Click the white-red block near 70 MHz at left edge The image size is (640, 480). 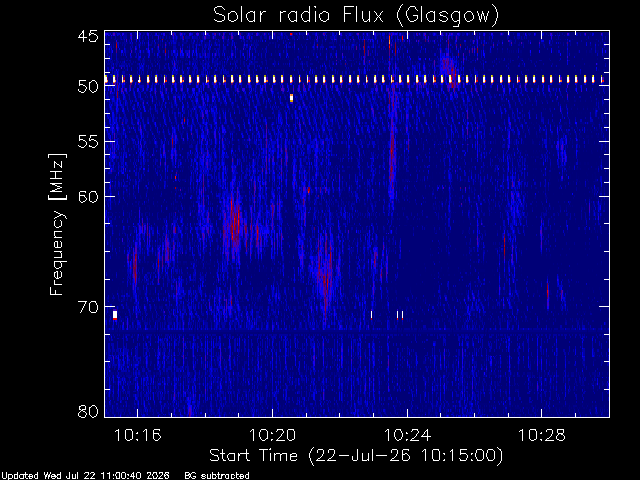[x=115, y=315]
